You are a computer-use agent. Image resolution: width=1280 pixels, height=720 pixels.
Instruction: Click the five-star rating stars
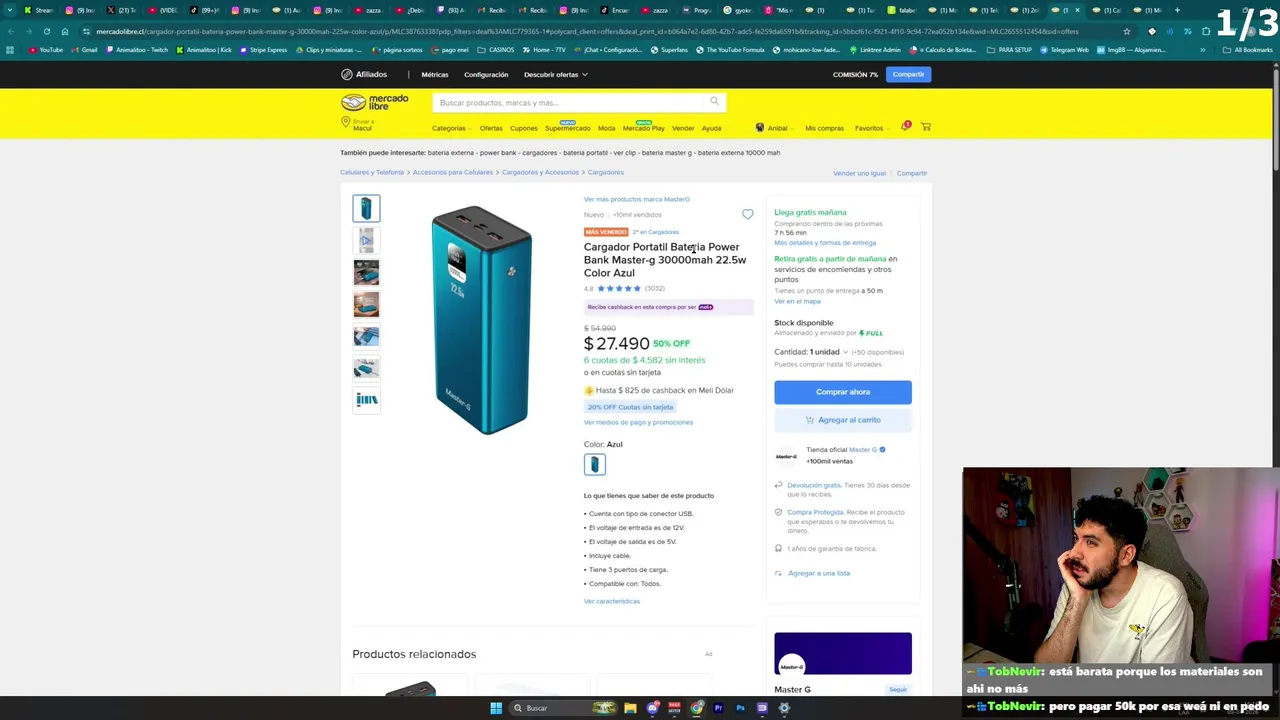coord(618,288)
